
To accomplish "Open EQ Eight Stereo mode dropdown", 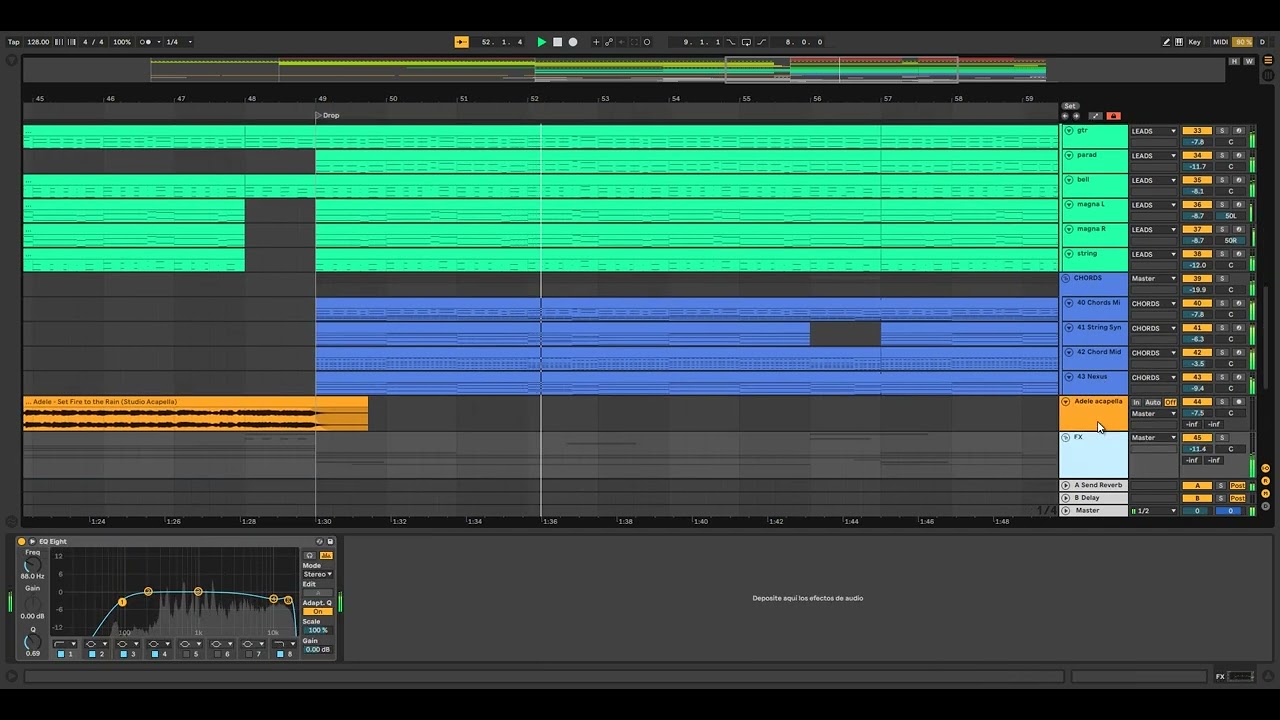I will point(317,574).
